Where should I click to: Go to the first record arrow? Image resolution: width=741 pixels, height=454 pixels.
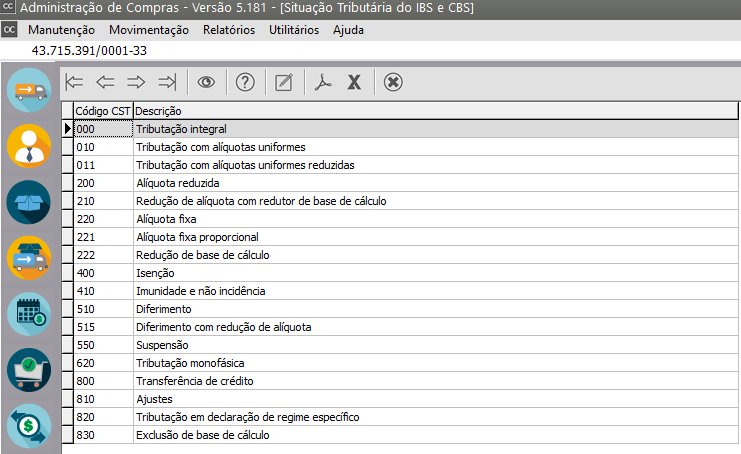tap(74, 82)
